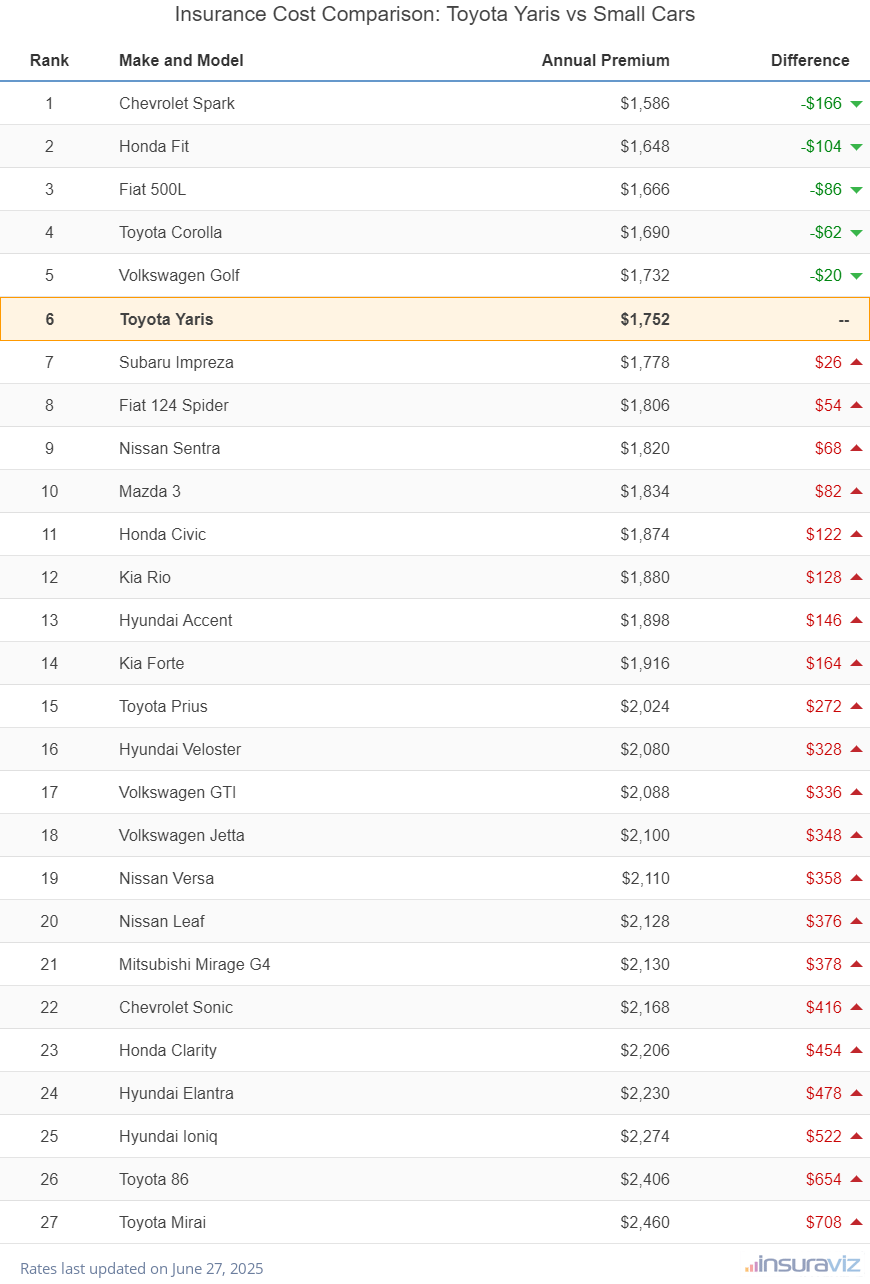Viewport: 870px width, 1284px height.
Task: Click red up arrow beside Nissan Leaf $376
Action: (x=856, y=921)
